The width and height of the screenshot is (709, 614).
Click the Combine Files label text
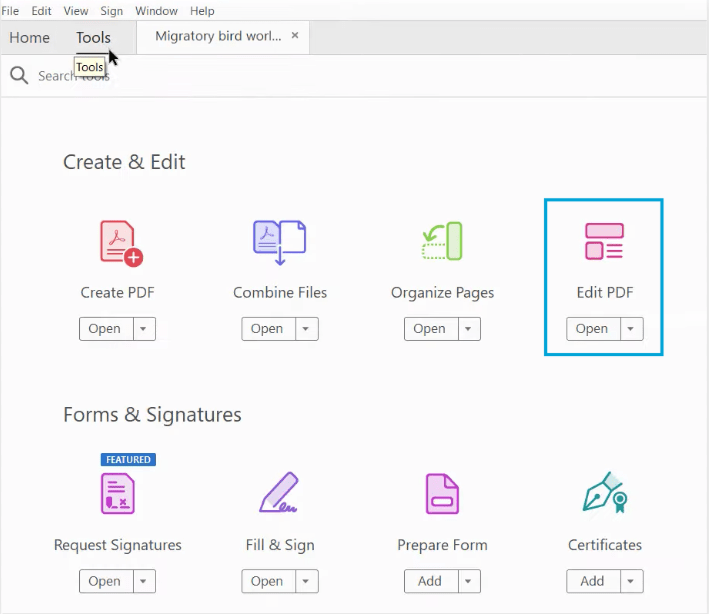(280, 293)
